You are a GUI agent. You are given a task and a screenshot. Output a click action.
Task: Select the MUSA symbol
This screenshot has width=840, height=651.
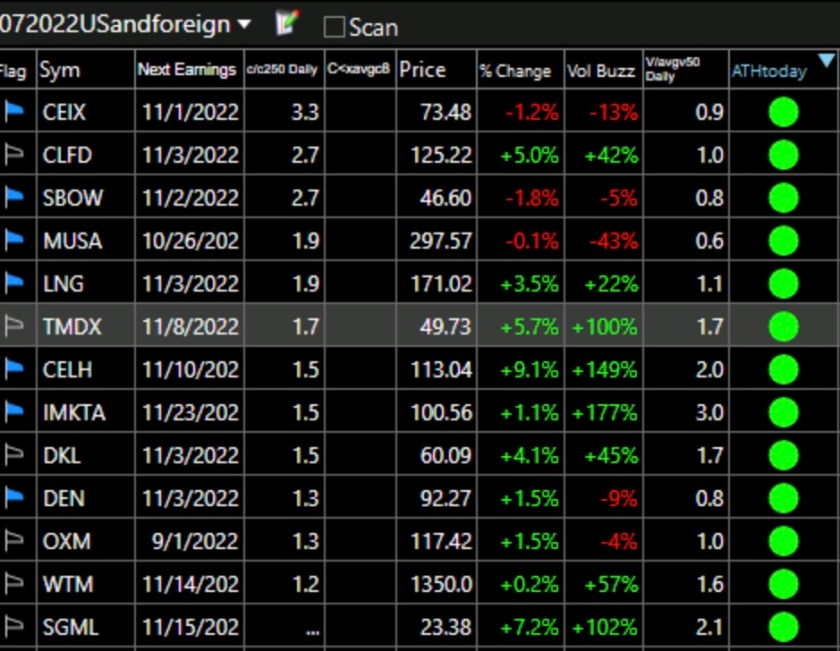tap(72, 241)
